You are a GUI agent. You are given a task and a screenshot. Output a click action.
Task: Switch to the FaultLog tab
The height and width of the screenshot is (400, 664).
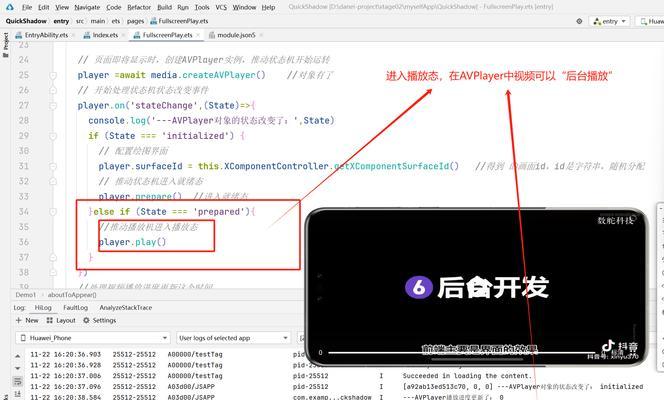pyautogui.click(x=75, y=308)
